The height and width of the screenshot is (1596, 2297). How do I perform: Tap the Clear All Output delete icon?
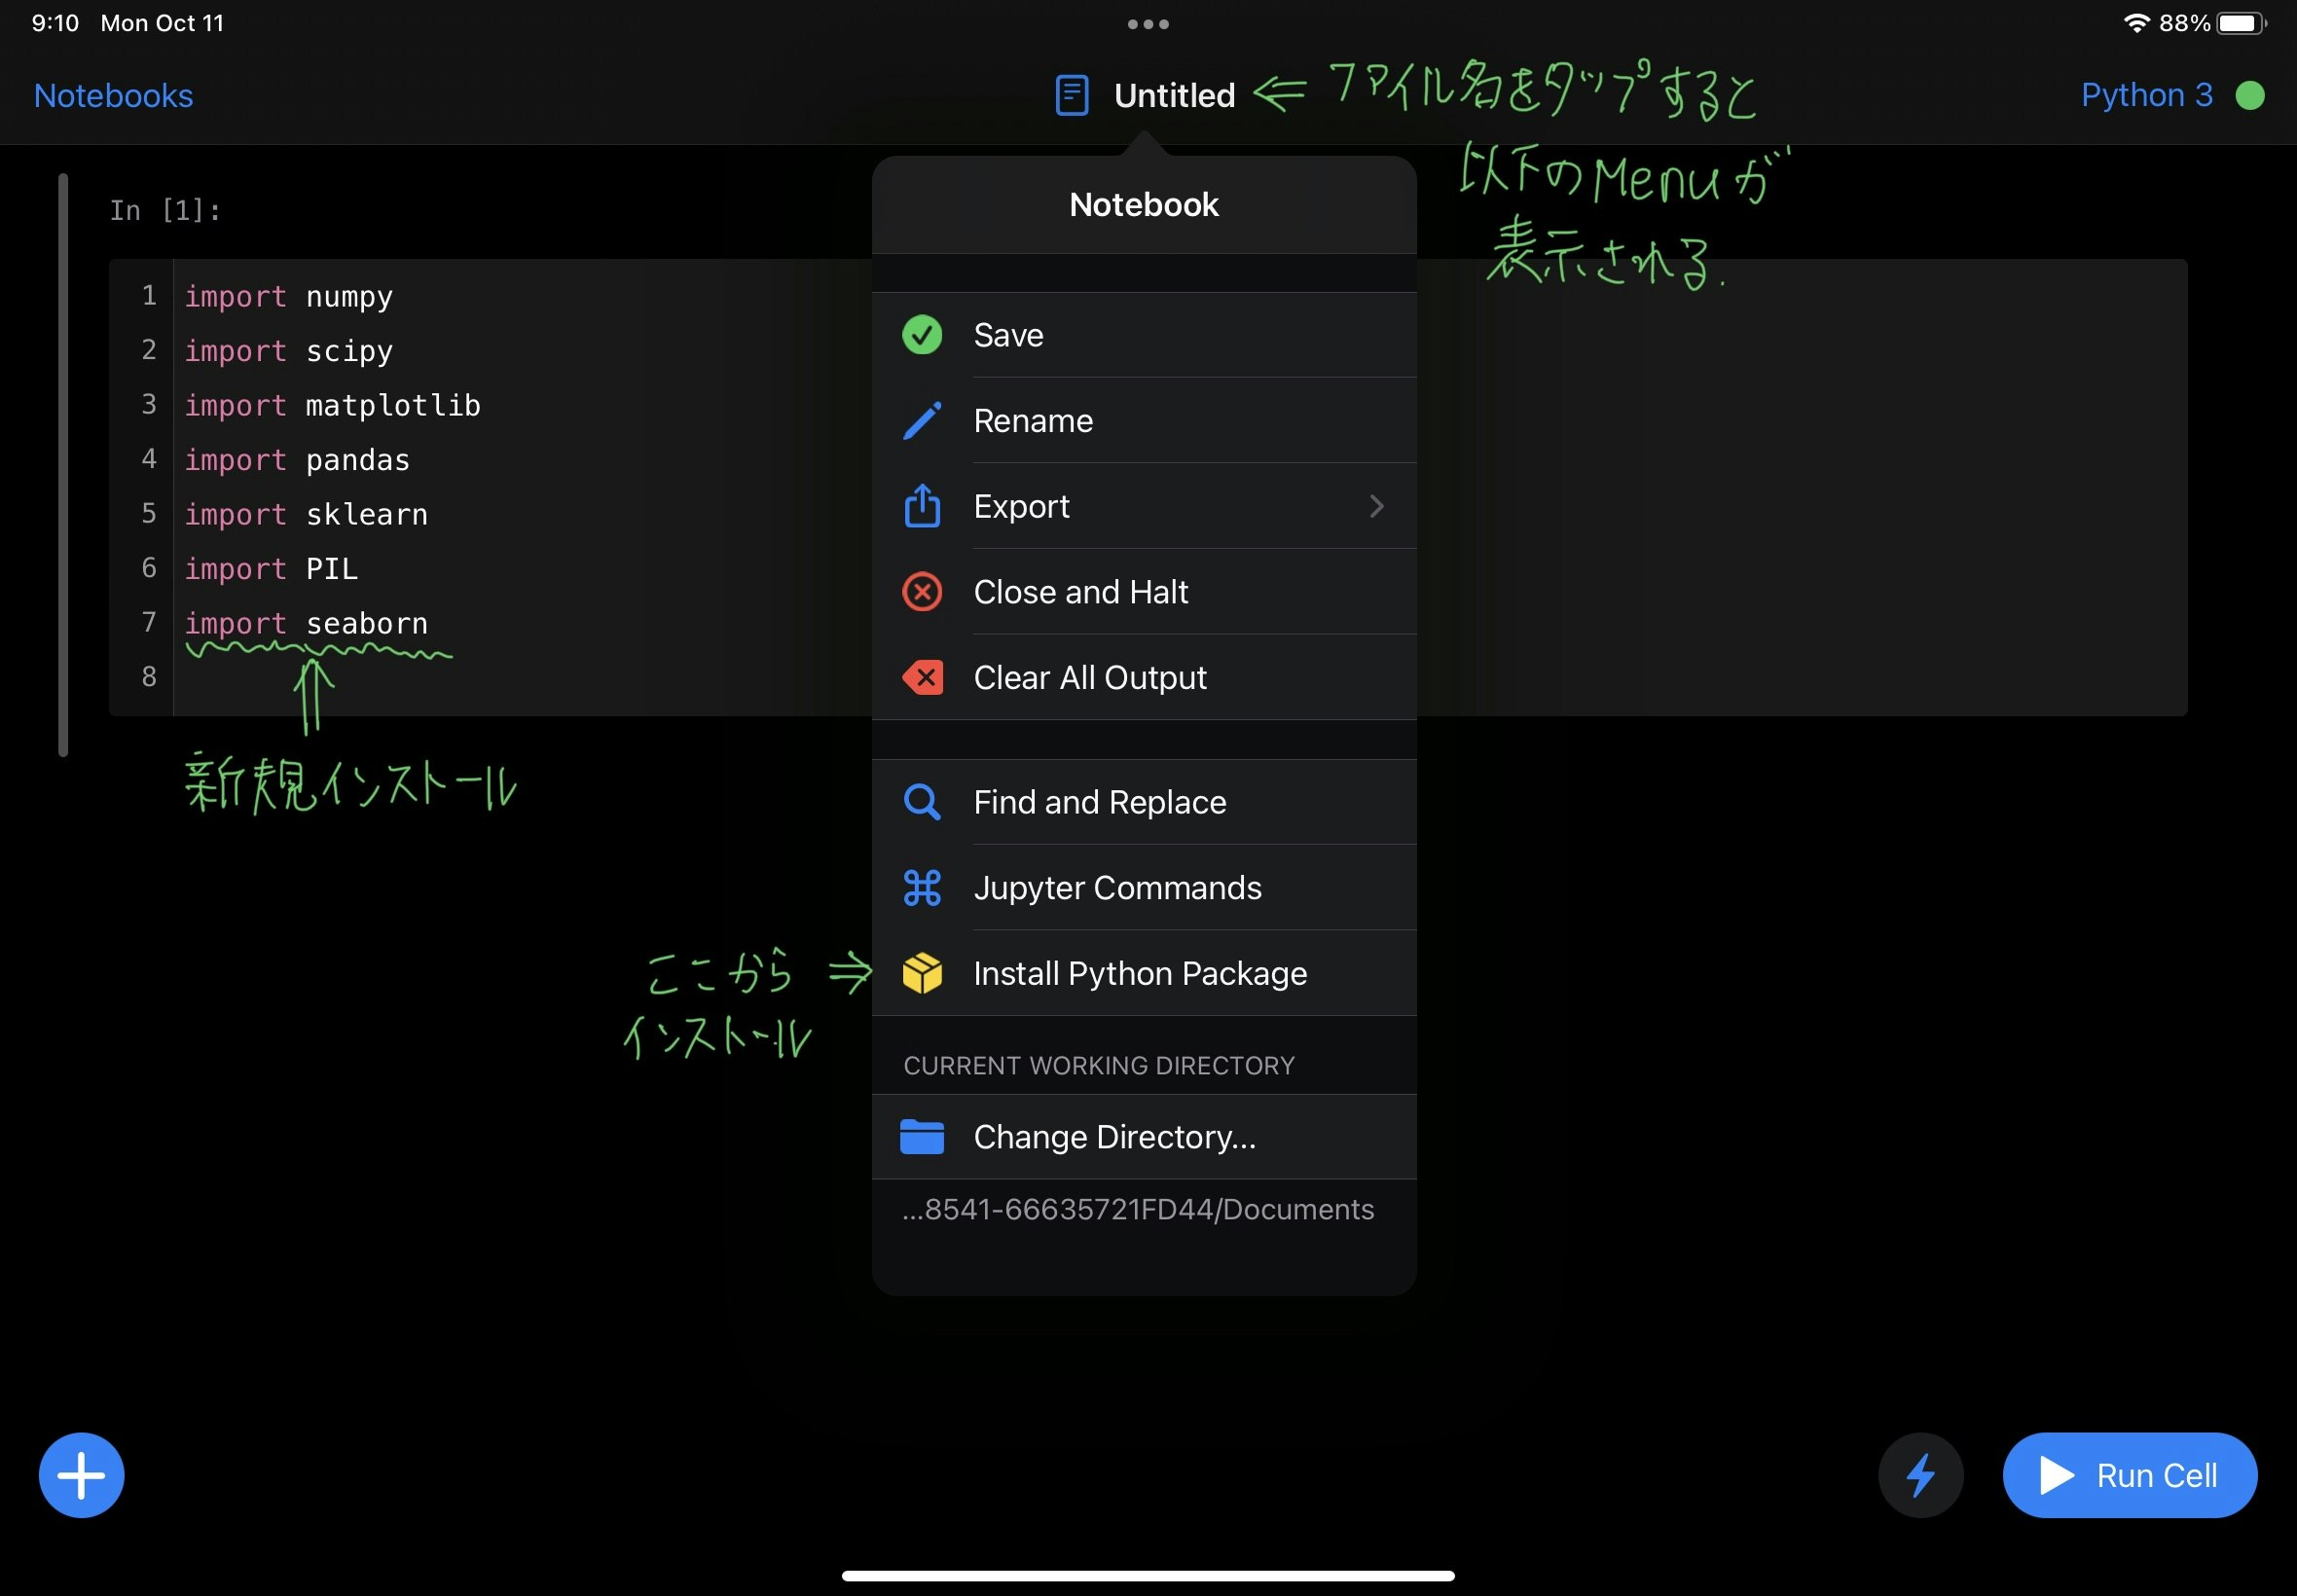[921, 678]
